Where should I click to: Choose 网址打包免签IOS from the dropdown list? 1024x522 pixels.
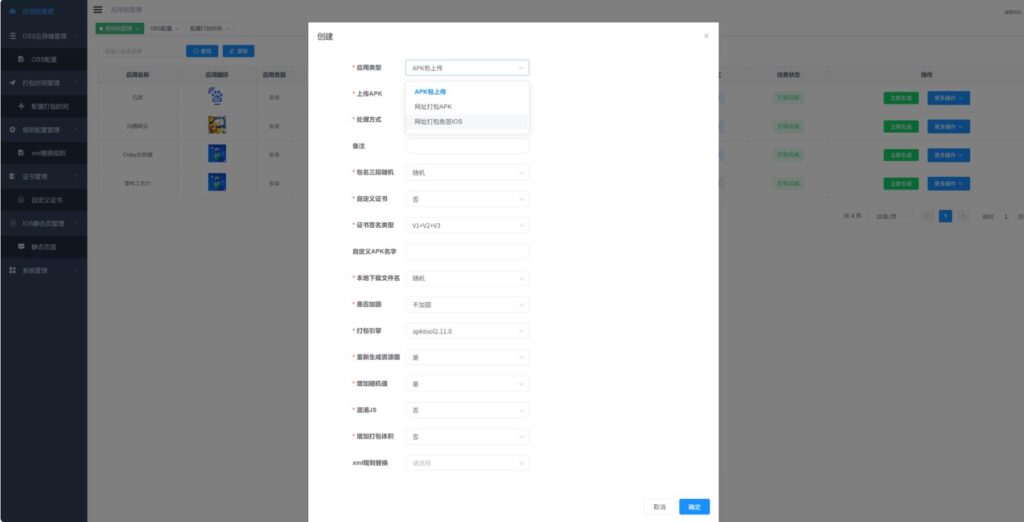439,122
